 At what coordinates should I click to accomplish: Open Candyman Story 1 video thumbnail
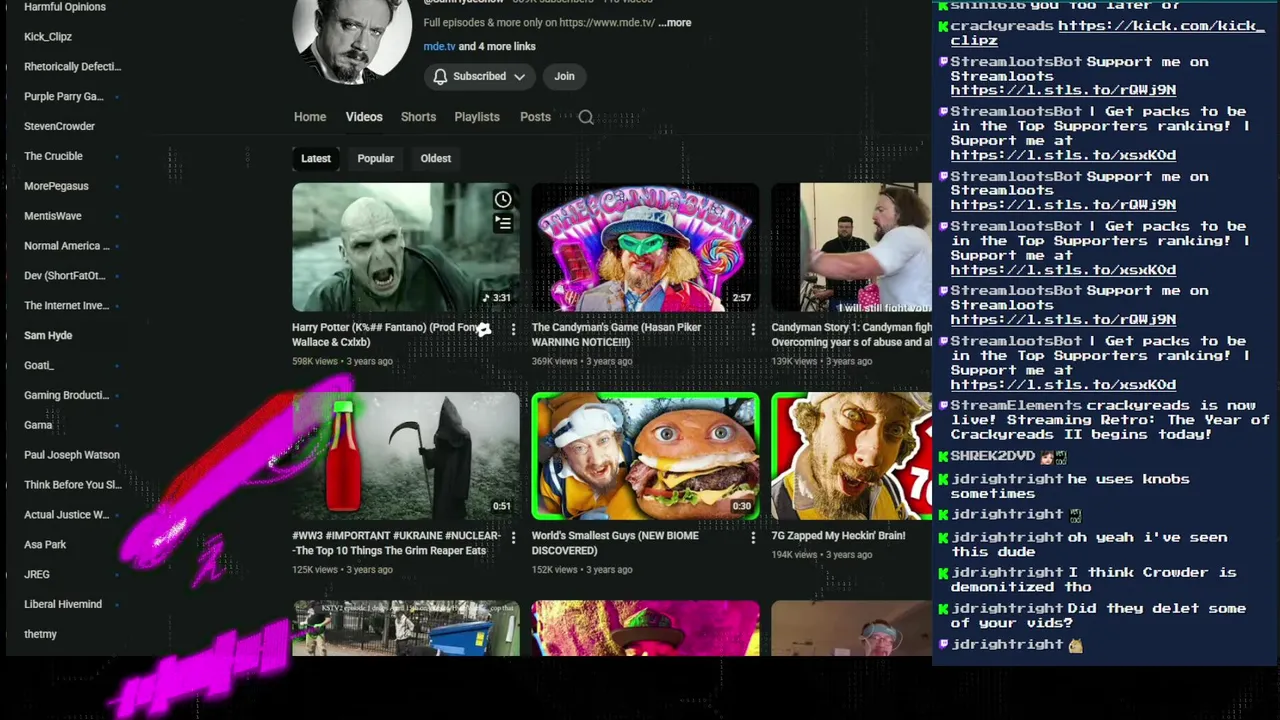tap(851, 248)
